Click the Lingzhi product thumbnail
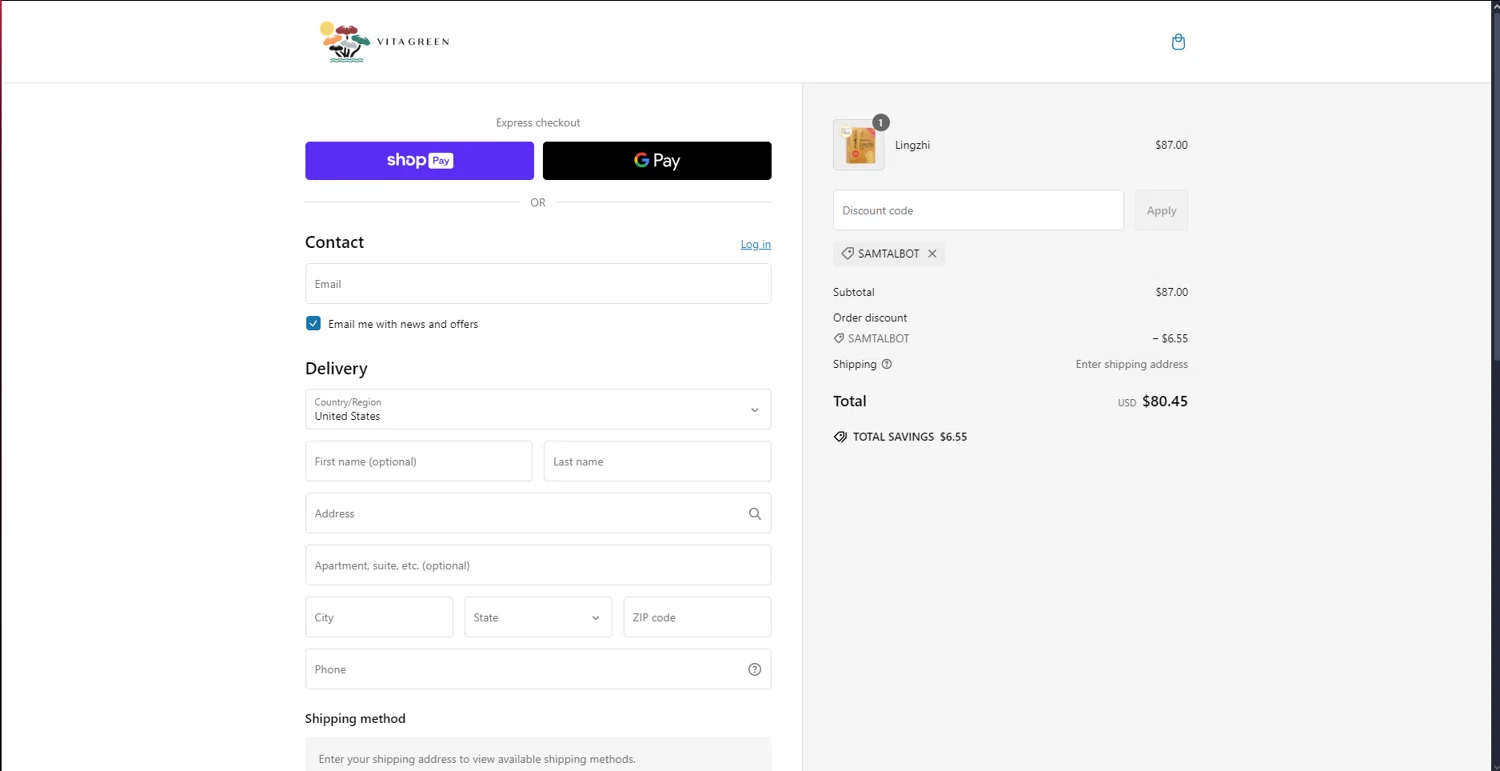Screen dimensions: 1500x771 pos(858,145)
